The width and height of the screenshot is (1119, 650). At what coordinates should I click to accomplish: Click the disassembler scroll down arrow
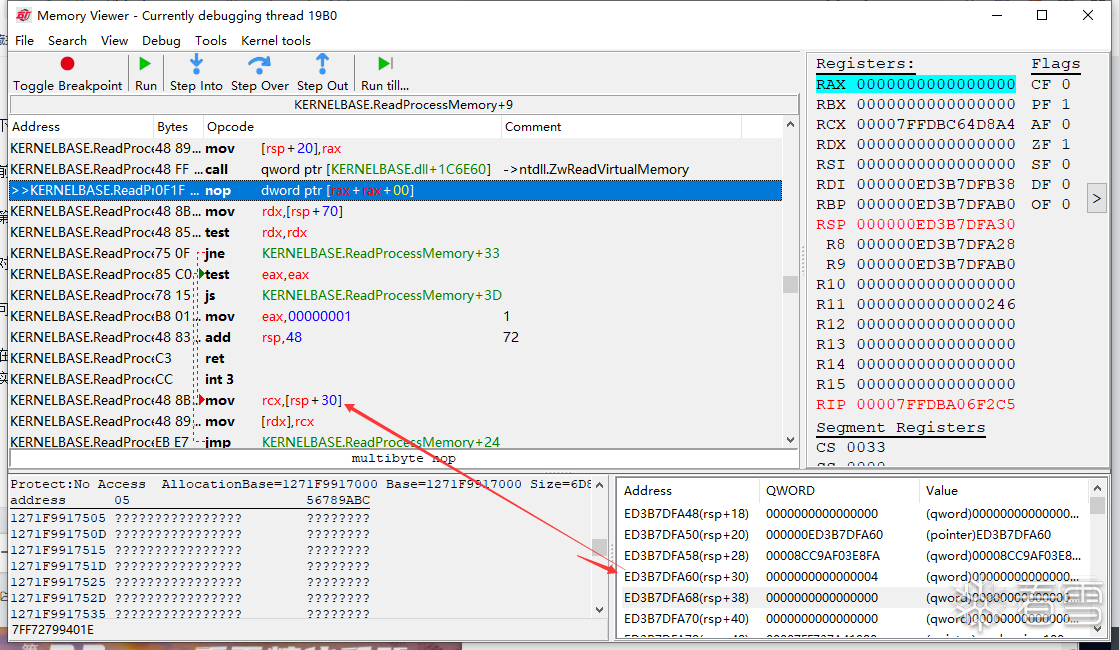[x=790, y=440]
